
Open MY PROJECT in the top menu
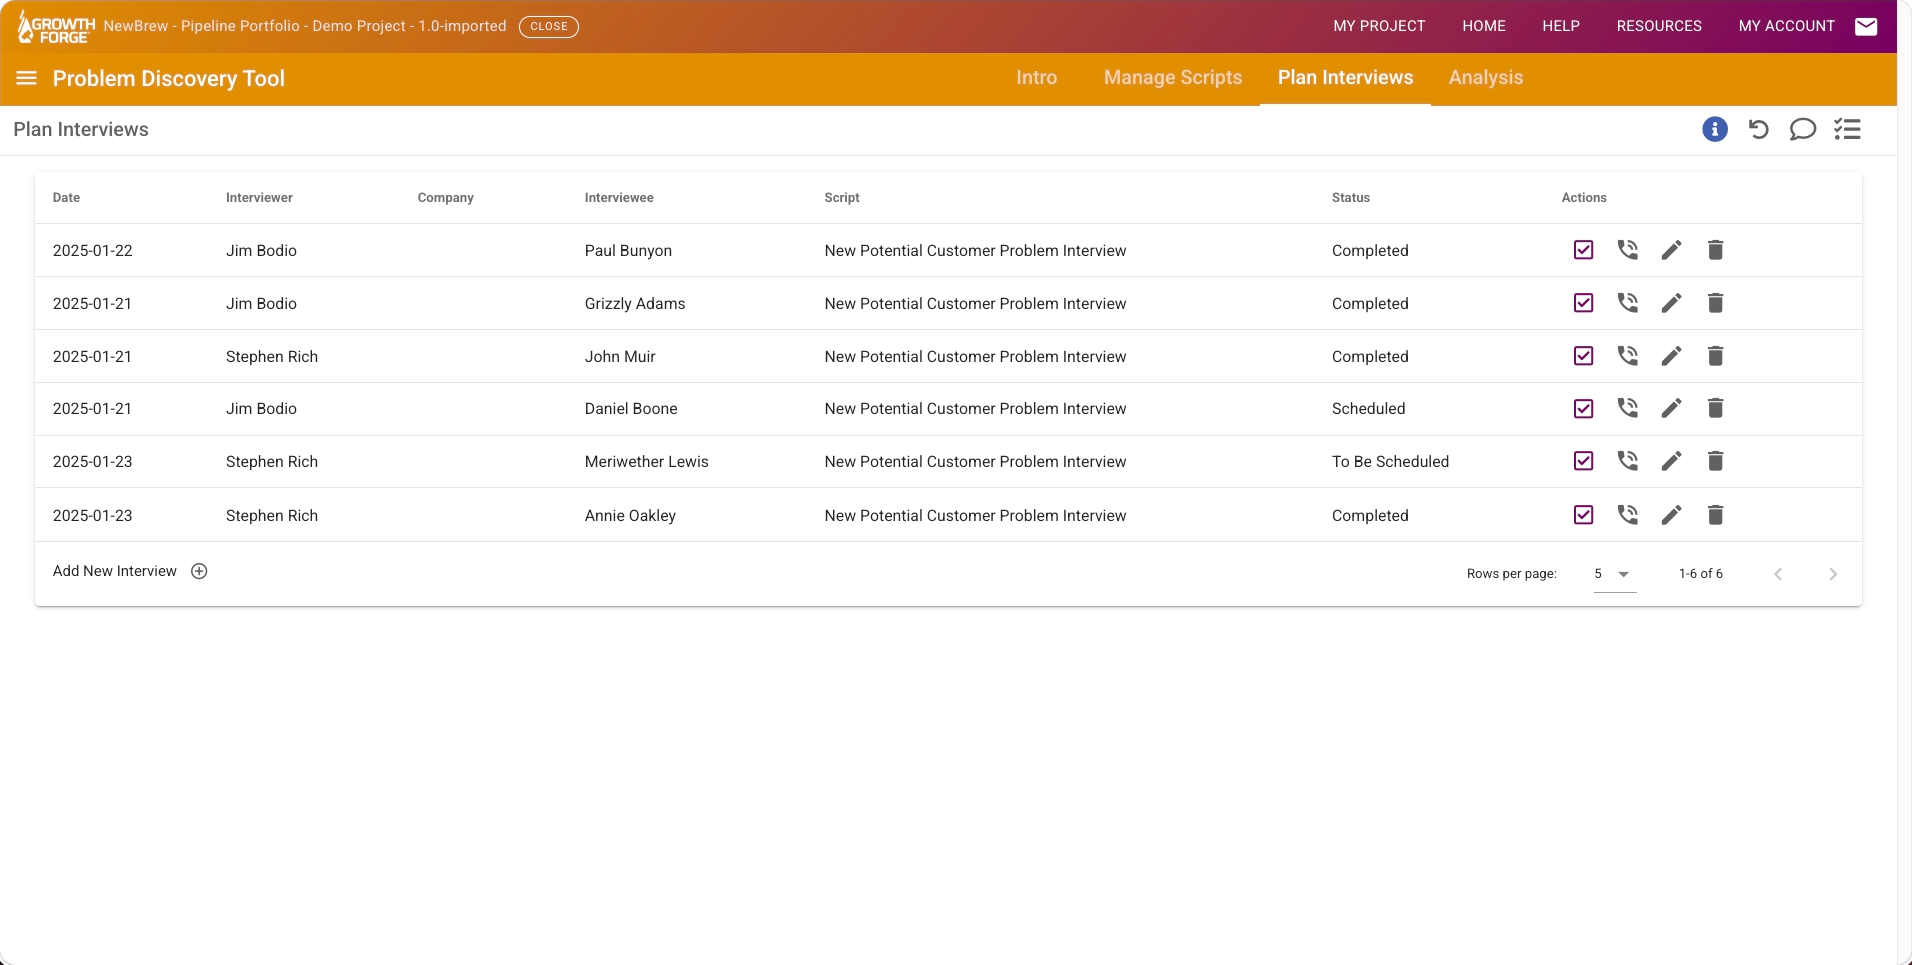[x=1379, y=26]
